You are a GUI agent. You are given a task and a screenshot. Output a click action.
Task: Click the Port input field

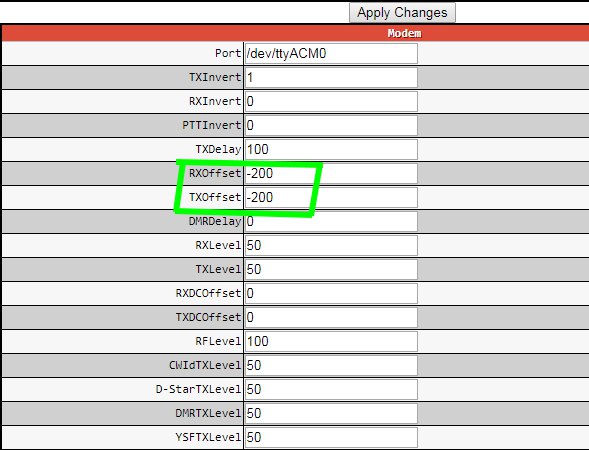click(331, 53)
